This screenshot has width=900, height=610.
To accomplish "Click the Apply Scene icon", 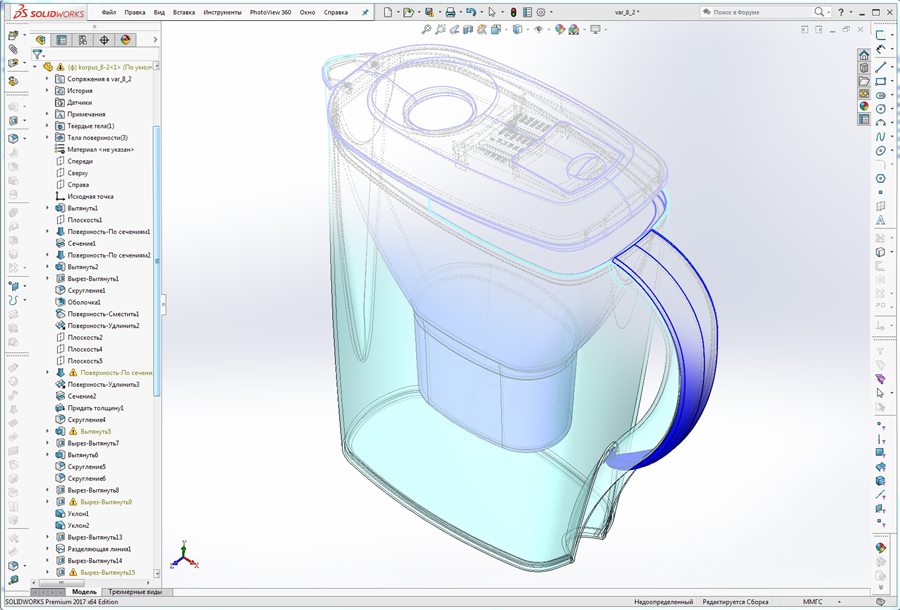I will pyautogui.click(x=573, y=29).
